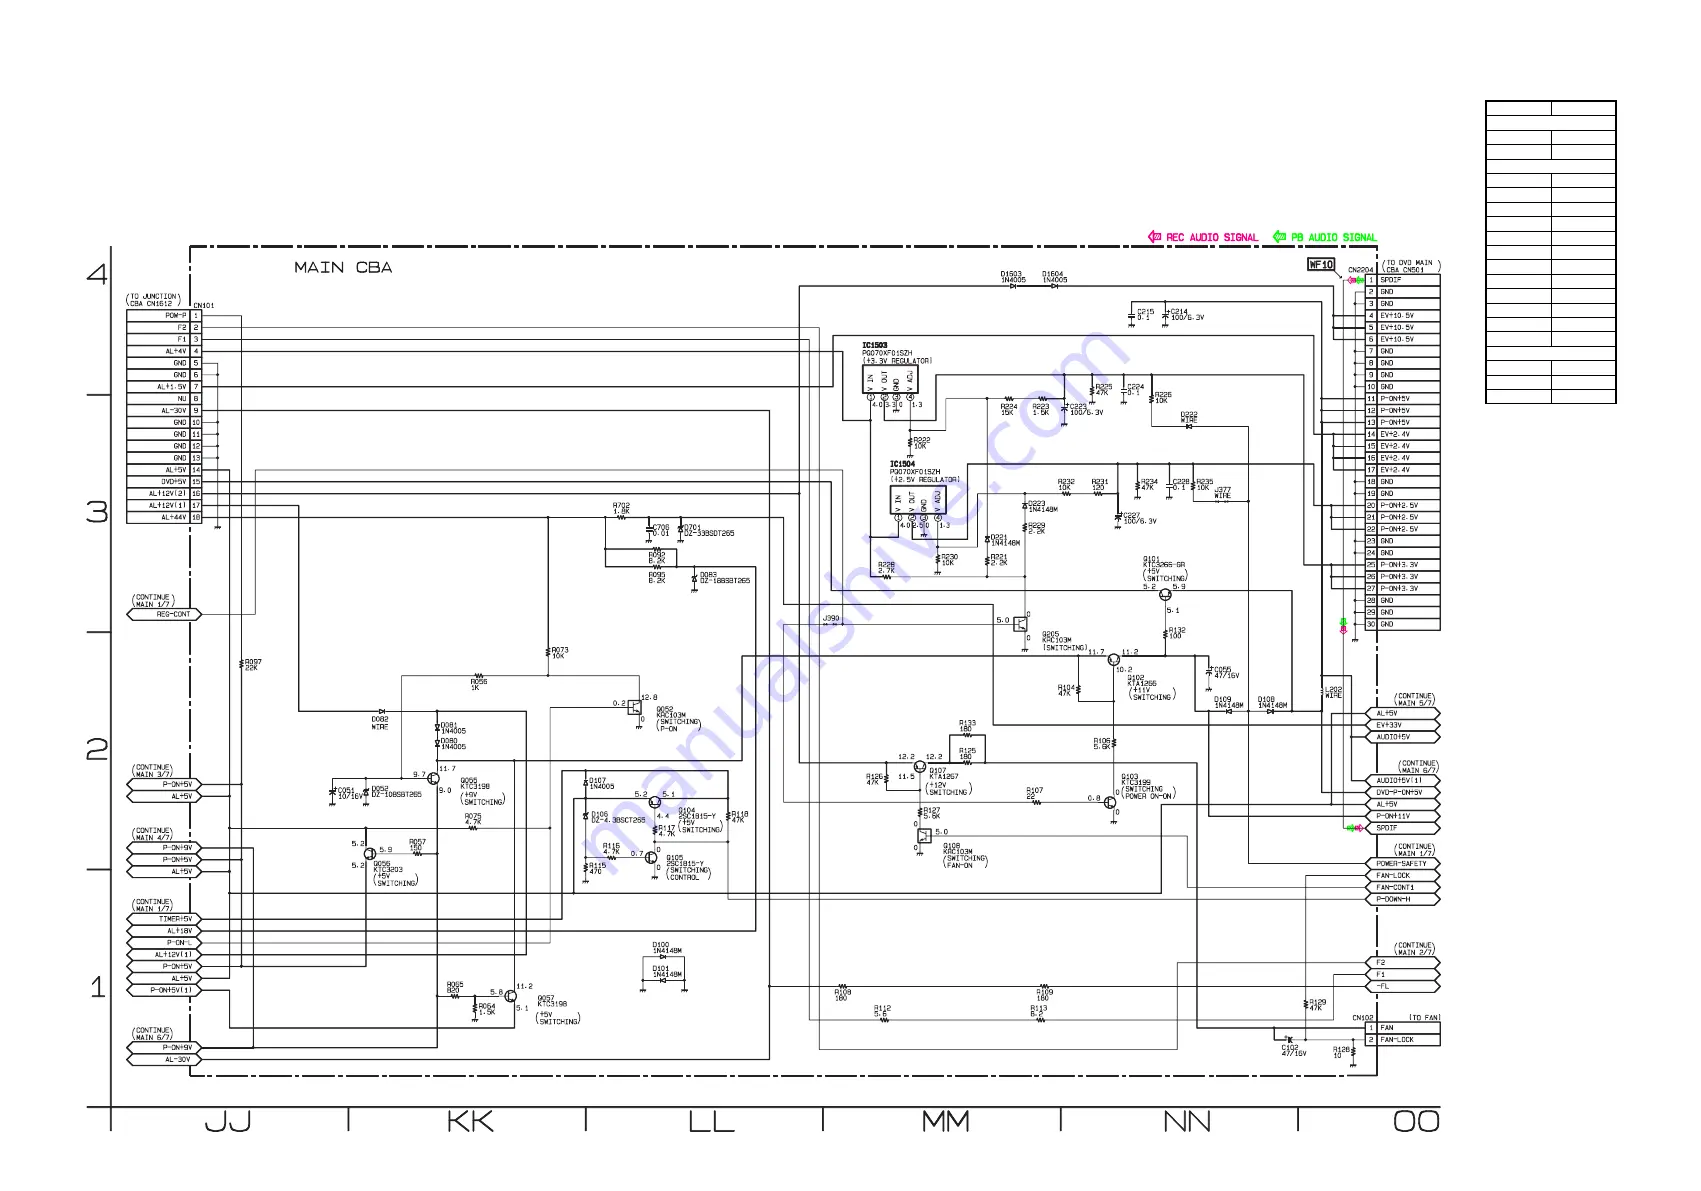This screenshot has height=1191, width=1701.
Task: Click the WF10 waveform marker box
Action: click(1321, 265)
